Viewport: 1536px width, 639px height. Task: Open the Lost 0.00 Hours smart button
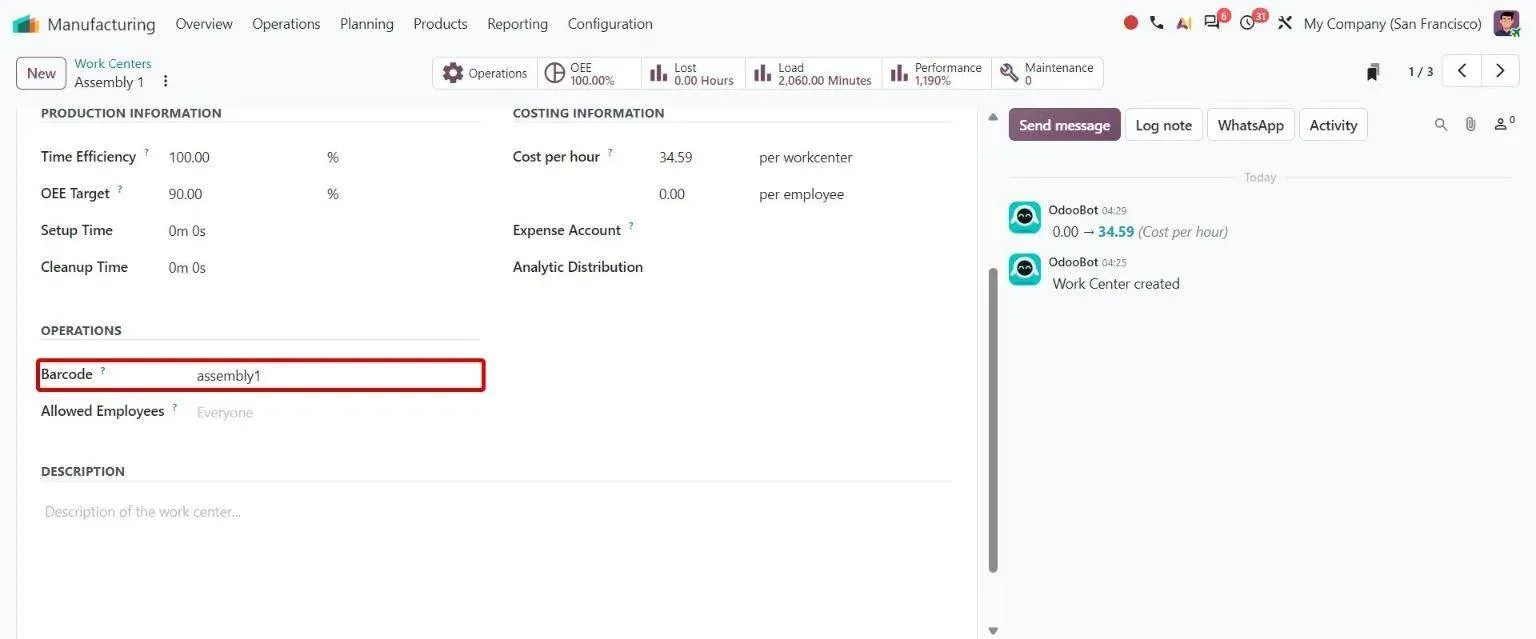click(x=693, y=73)
